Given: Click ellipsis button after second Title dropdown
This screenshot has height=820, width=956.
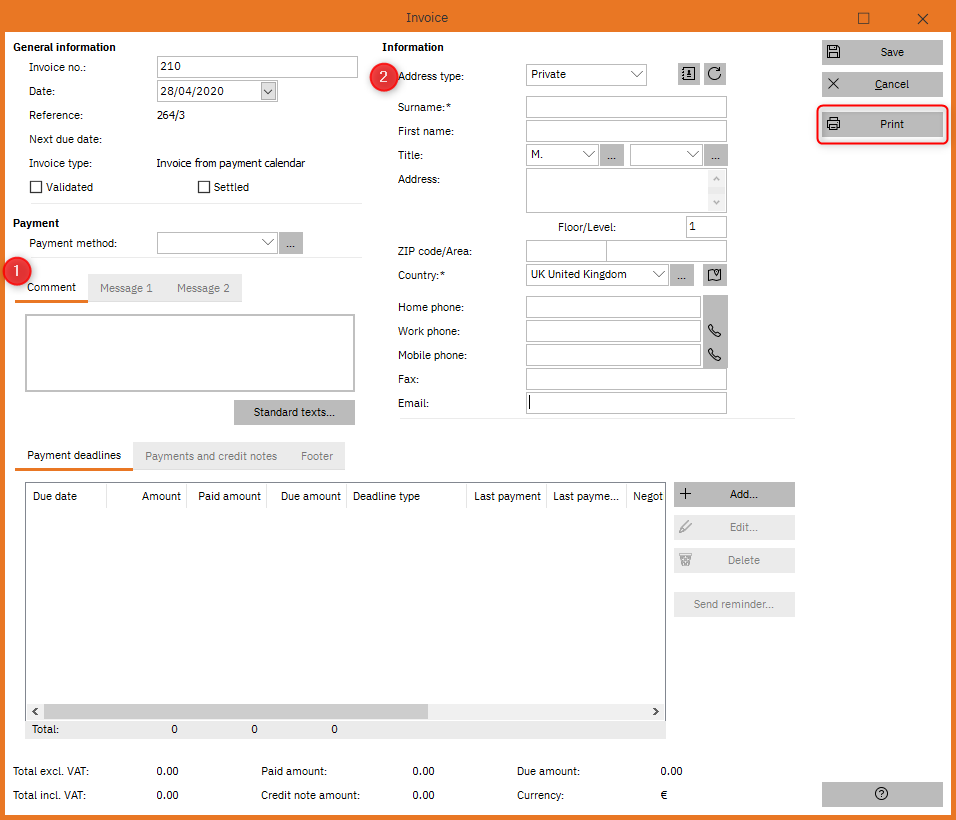Looking at the screenshot, I should [716, 155].
